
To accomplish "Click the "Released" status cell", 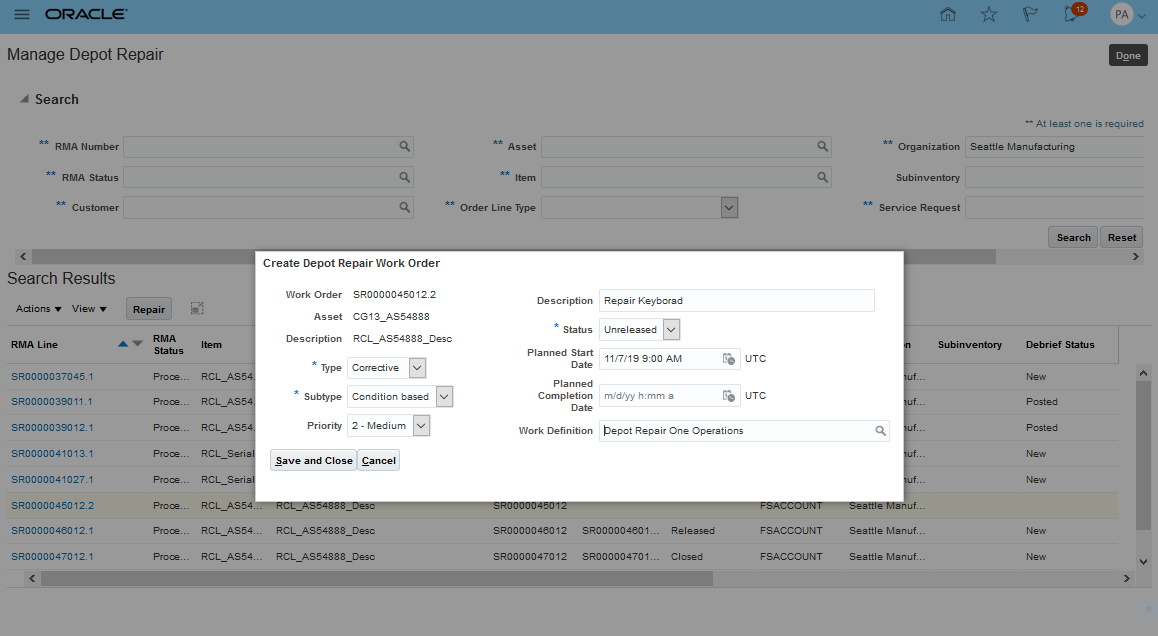I will click(693, 530).
